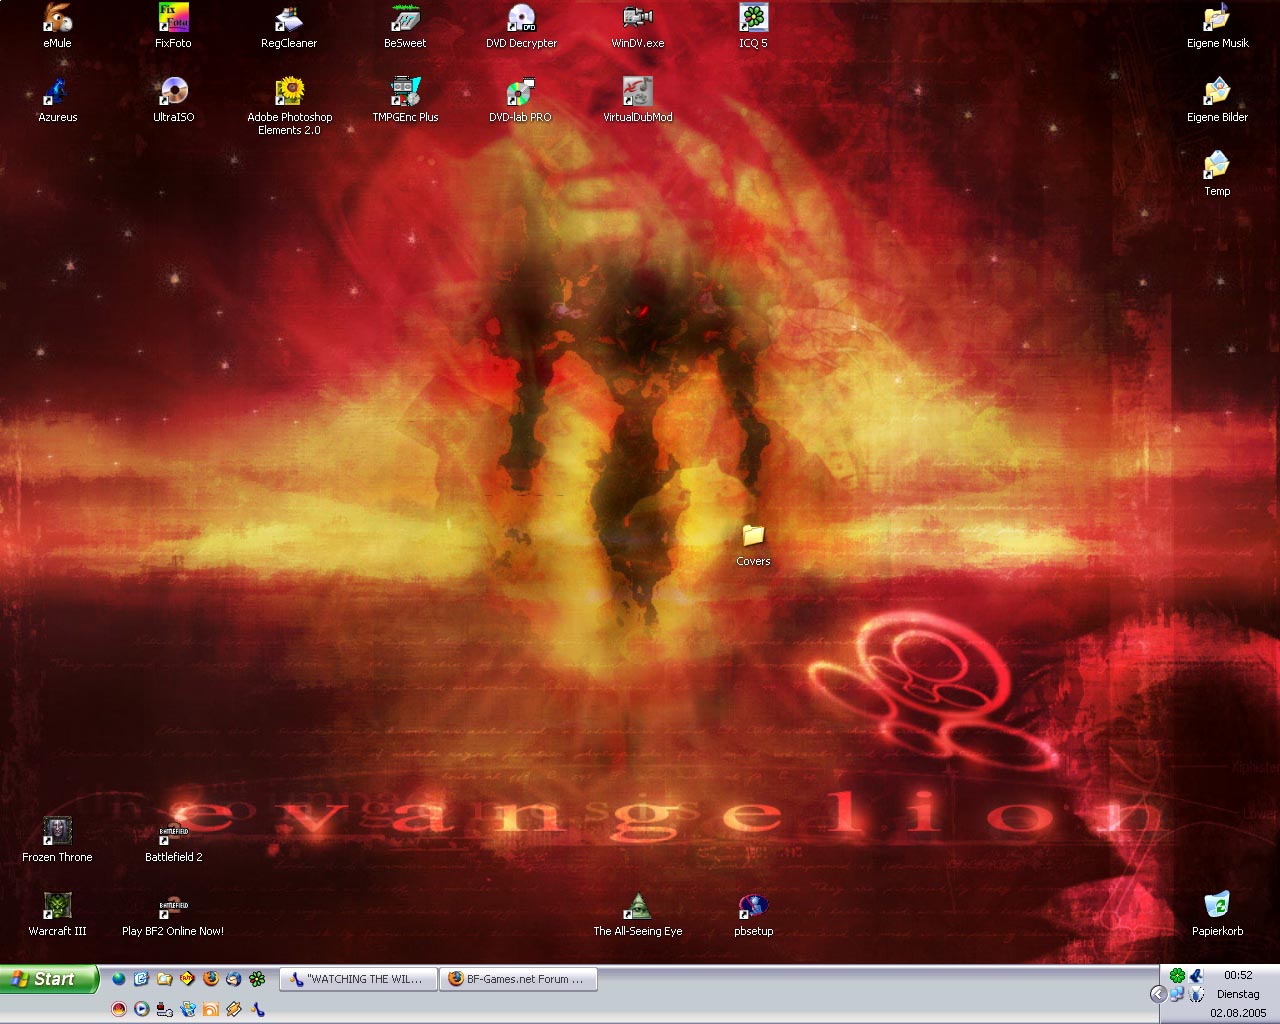Click the ICQ flower in quick launch
Image resolution: width=1280 pixels, height=1024 pixels.
(257, 978)
